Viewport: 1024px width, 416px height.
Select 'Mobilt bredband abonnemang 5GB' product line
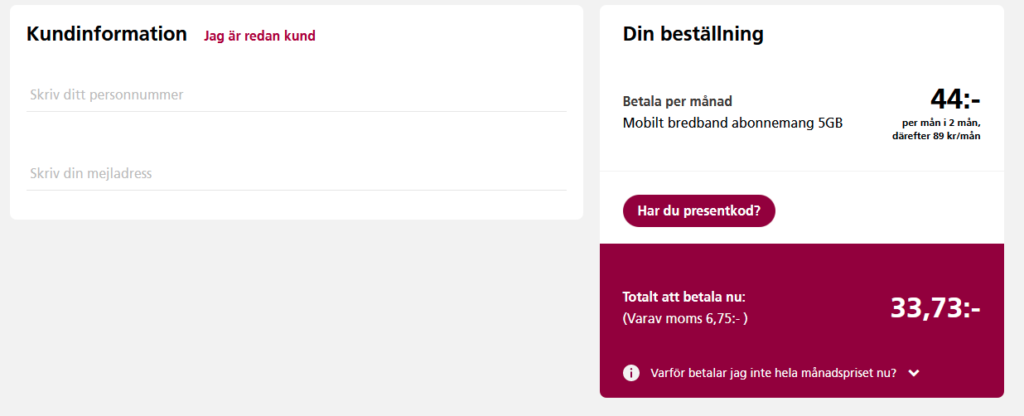click(x=733, y=123)
